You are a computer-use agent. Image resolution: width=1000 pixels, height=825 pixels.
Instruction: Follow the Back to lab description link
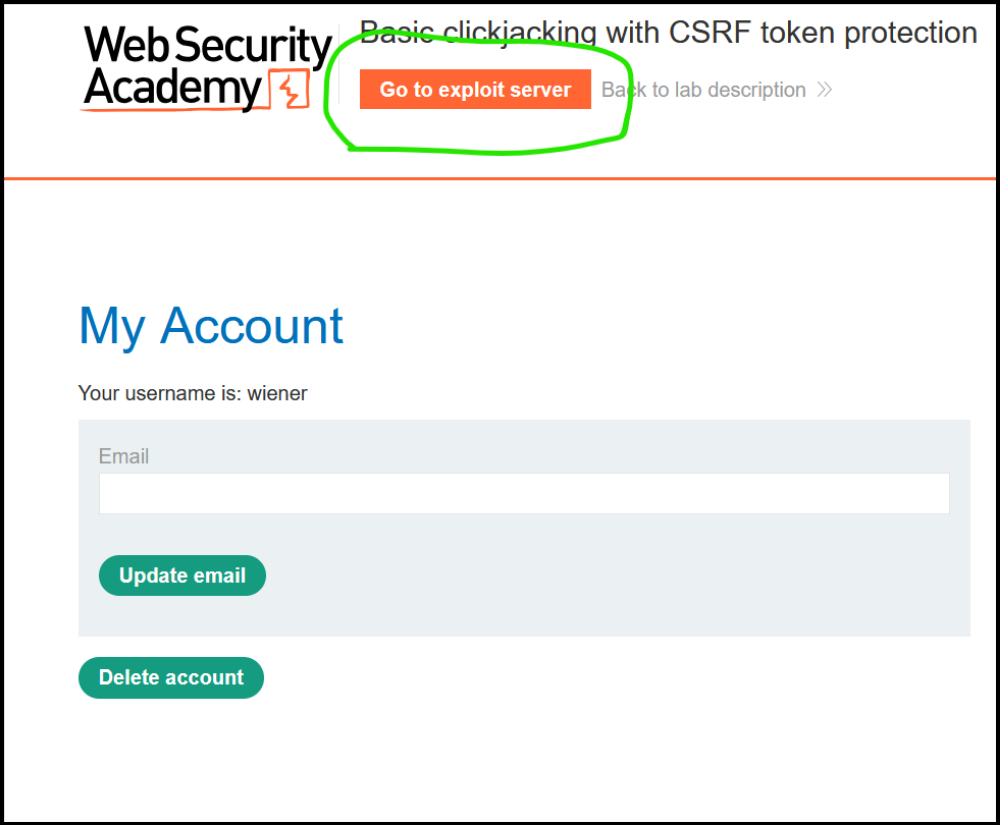[x=703, y=90]
